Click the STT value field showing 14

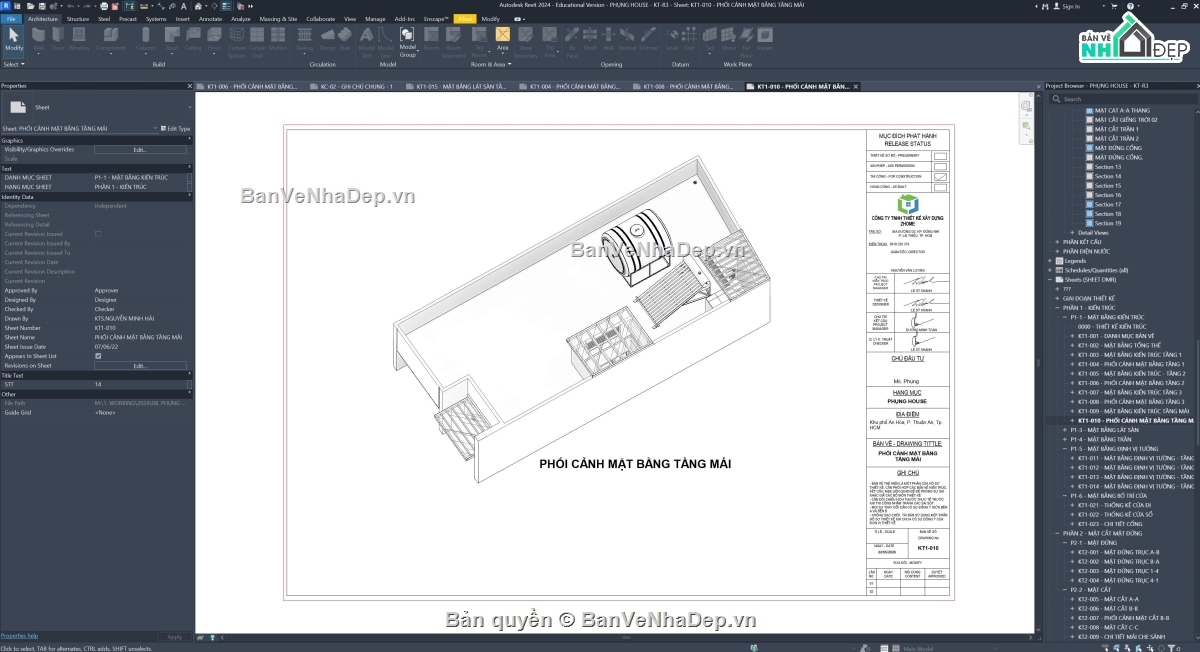coord(140,384)
